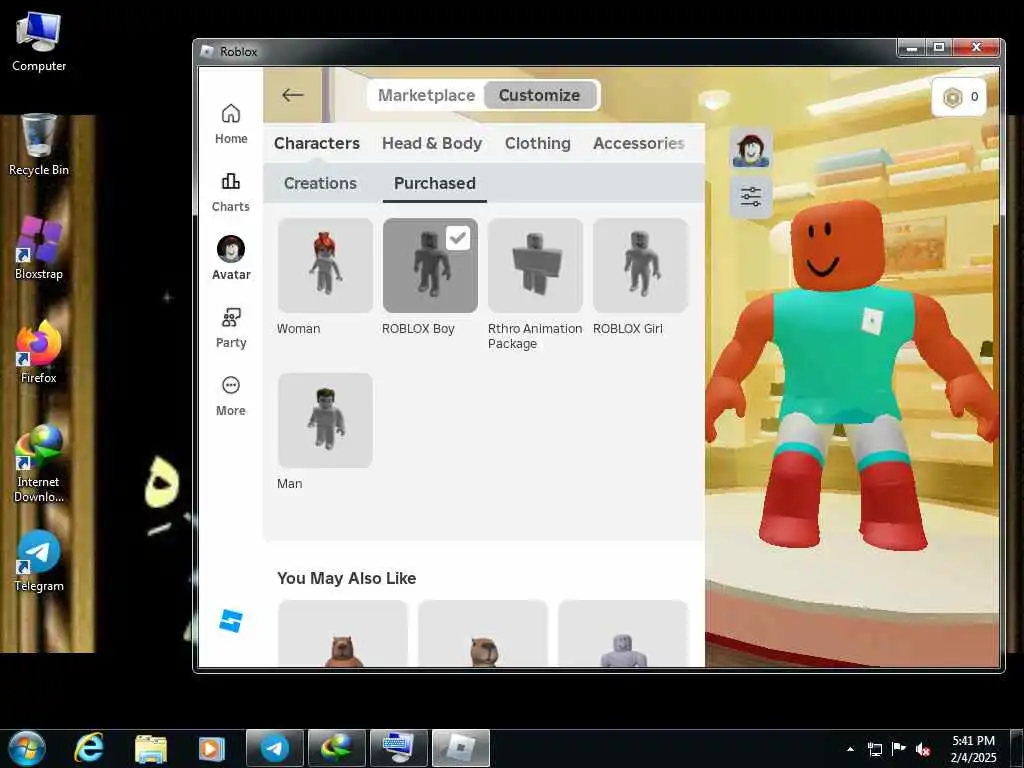The width and height of the screenshot is (1024, 768).
Task: Select the Bloxstrap desktop shortcut
Action: (39, 249)
